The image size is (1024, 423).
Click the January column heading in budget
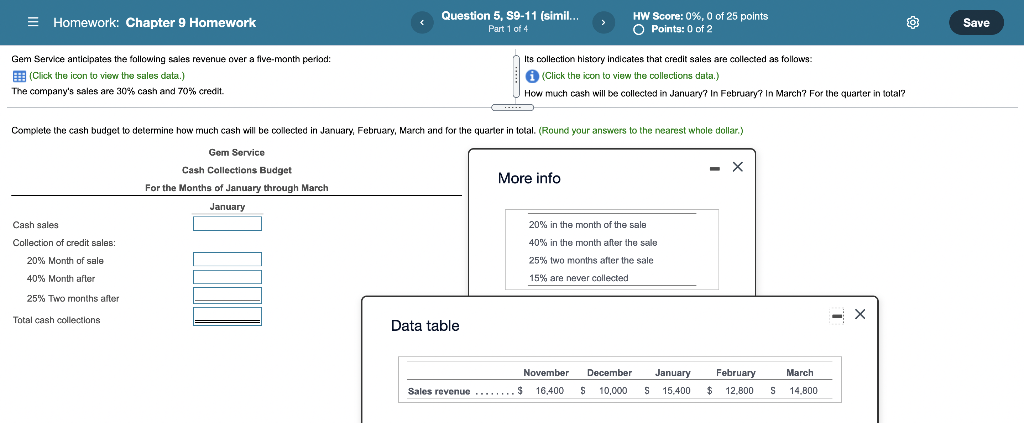(x=227, y=207)
